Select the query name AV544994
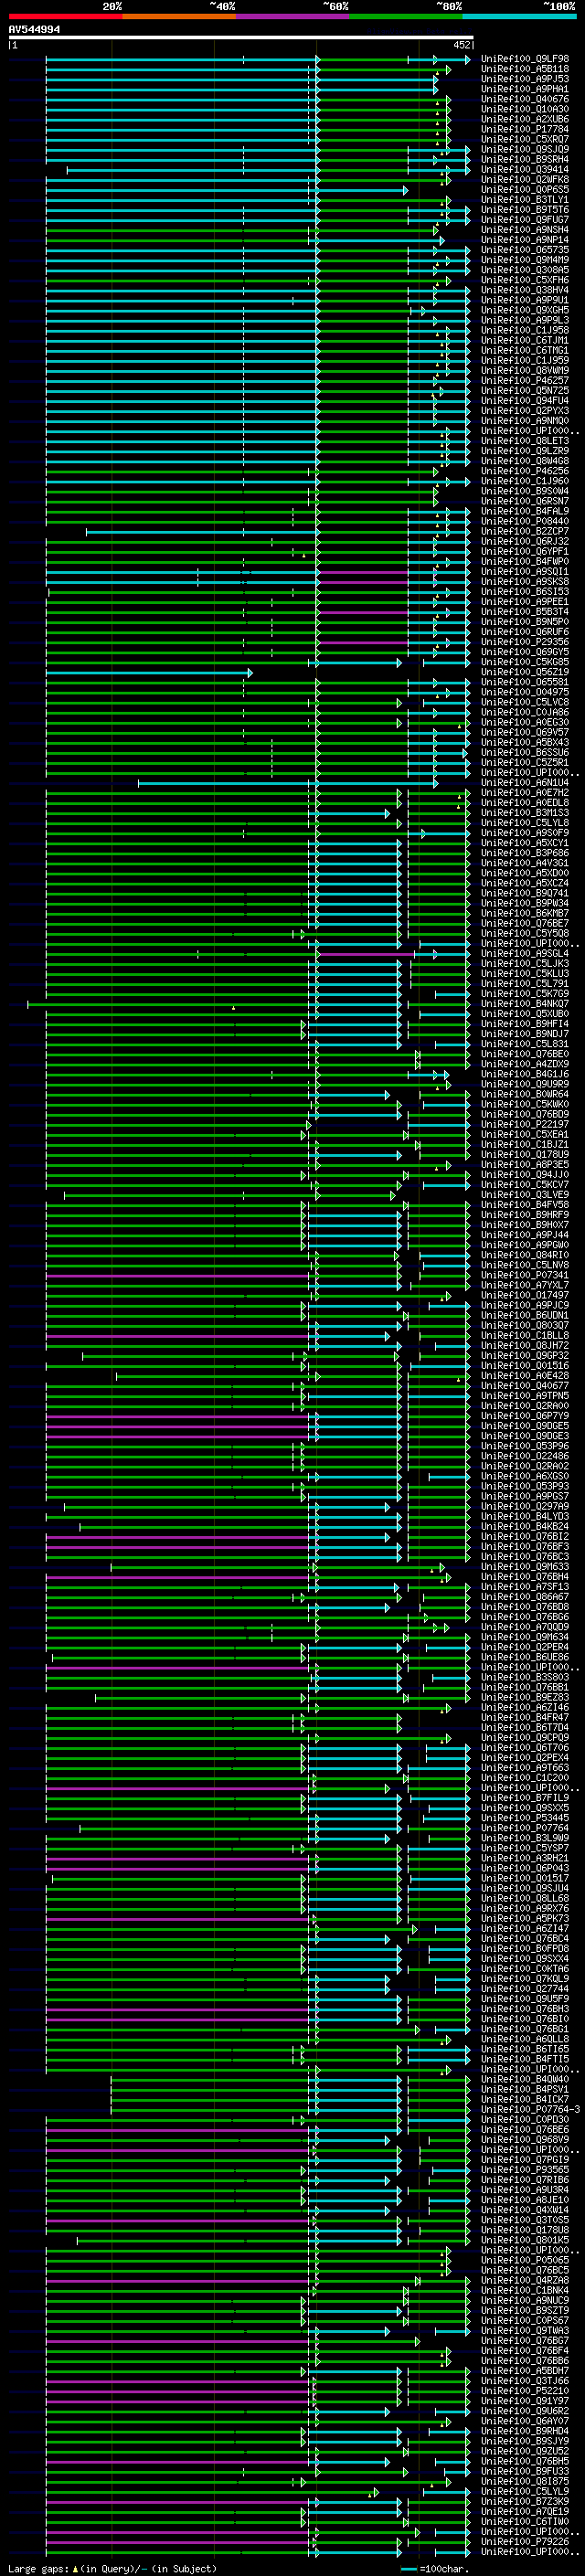 click(x=34, y=30)
